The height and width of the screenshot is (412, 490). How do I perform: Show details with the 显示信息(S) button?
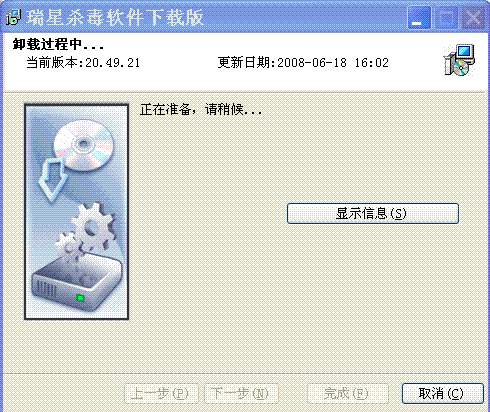point(373,213)
